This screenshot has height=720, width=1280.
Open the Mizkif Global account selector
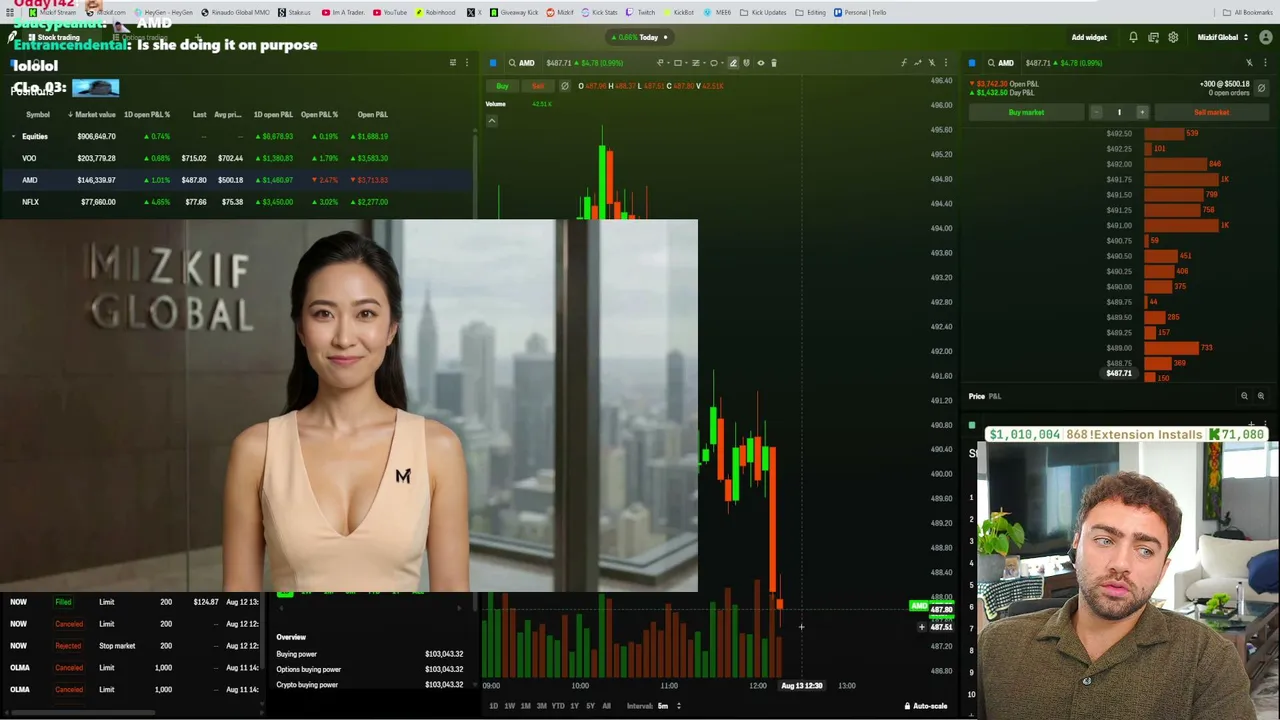pos(1224,37)
